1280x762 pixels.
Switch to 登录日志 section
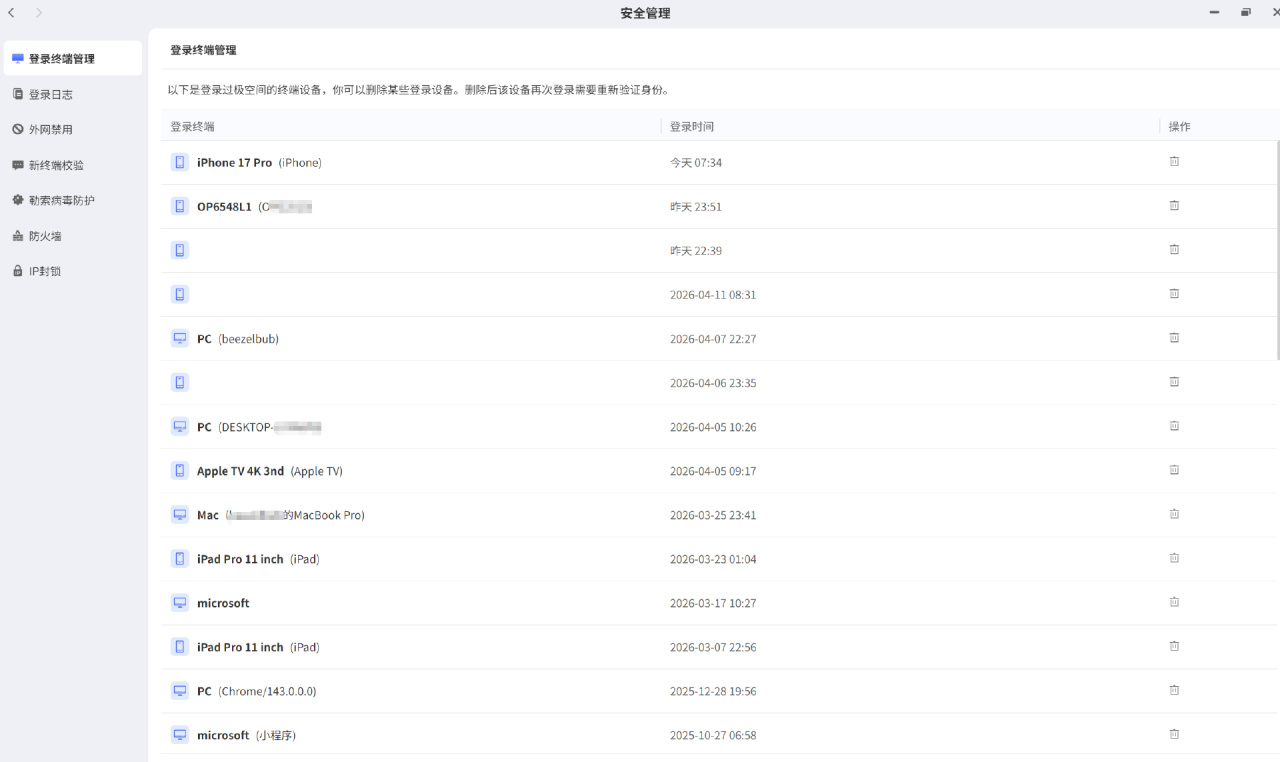72,94
